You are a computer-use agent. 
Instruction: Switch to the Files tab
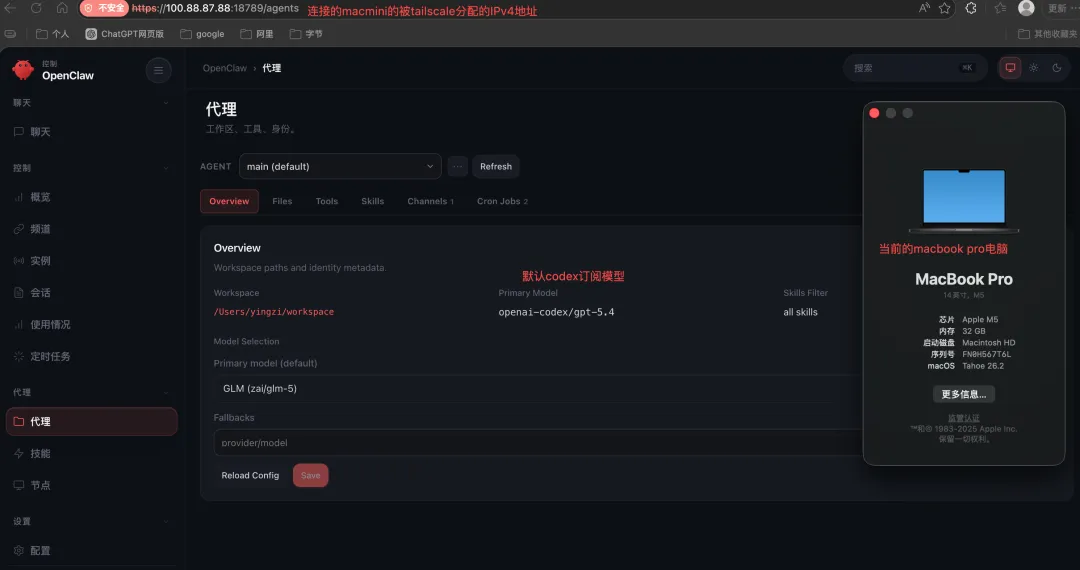[x=282, y=201]
